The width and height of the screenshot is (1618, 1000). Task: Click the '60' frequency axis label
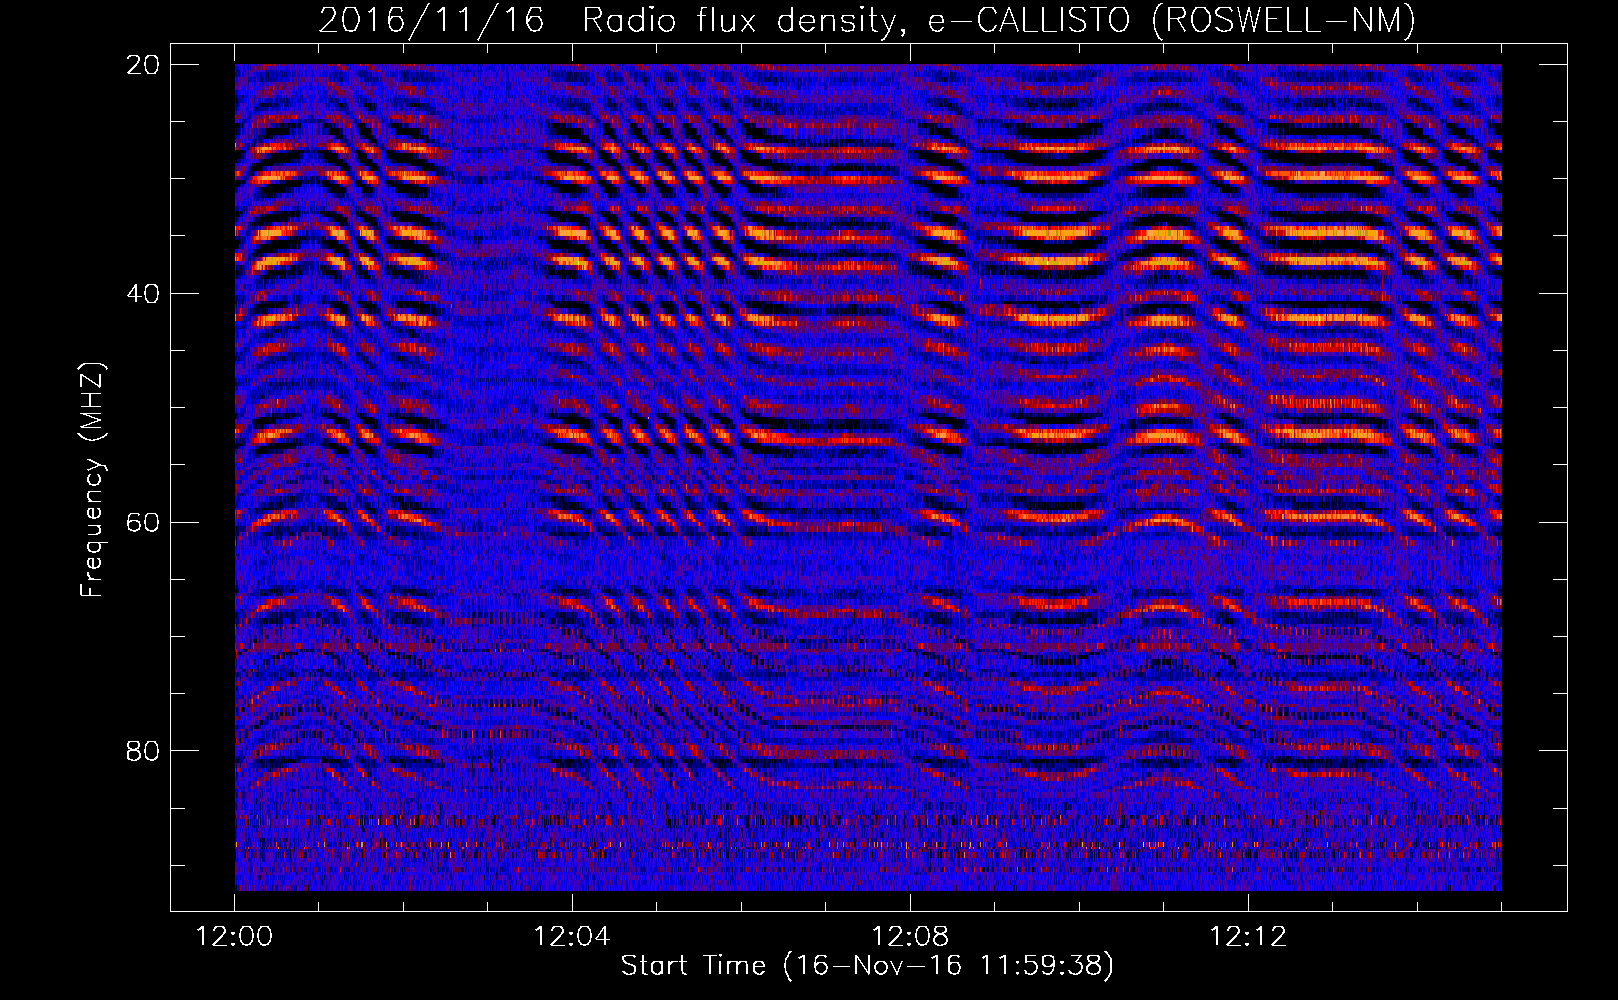click(144, 522)
